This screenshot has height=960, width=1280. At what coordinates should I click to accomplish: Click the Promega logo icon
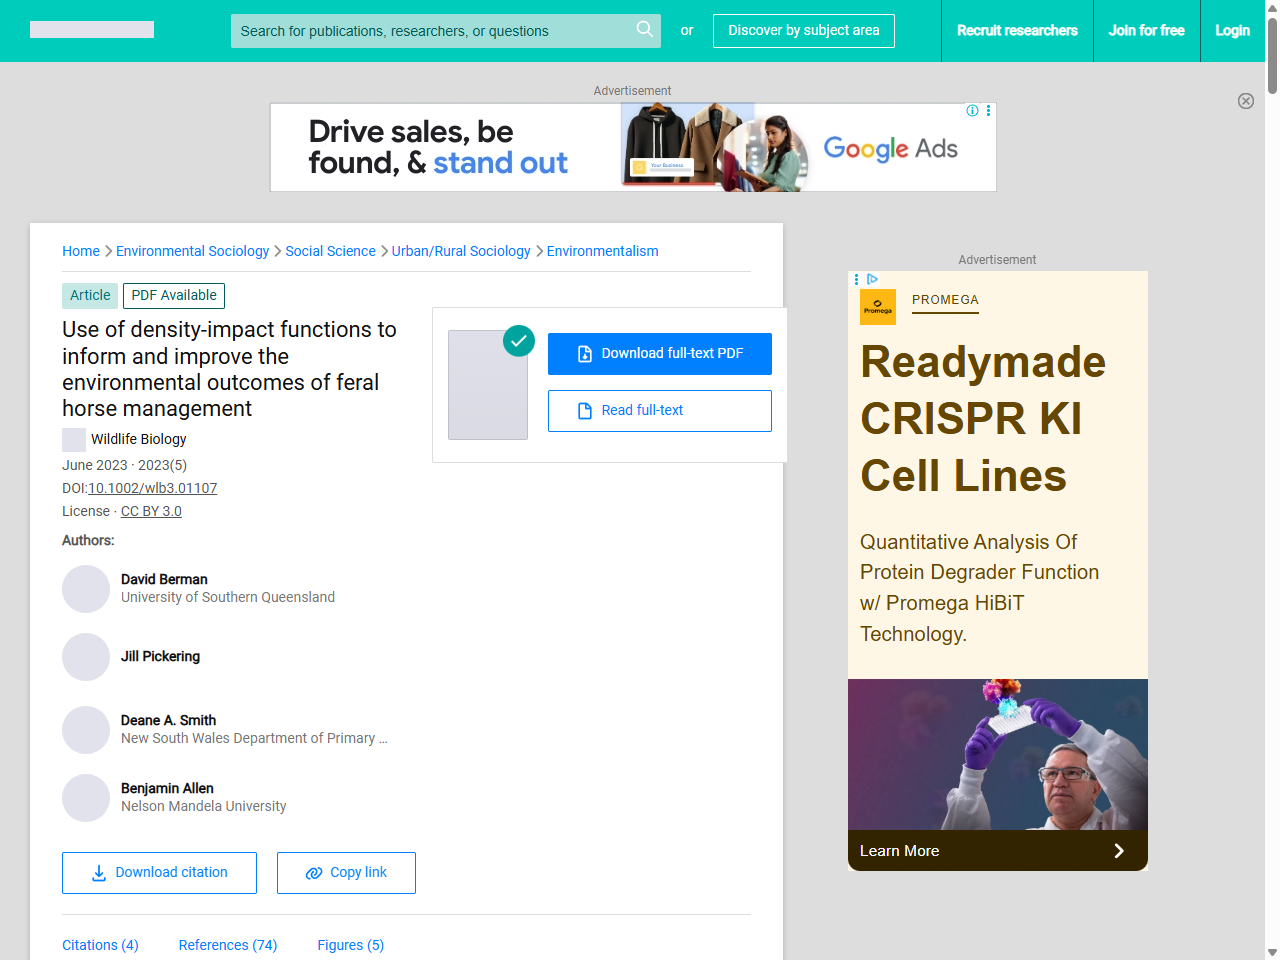coord(878,307)
